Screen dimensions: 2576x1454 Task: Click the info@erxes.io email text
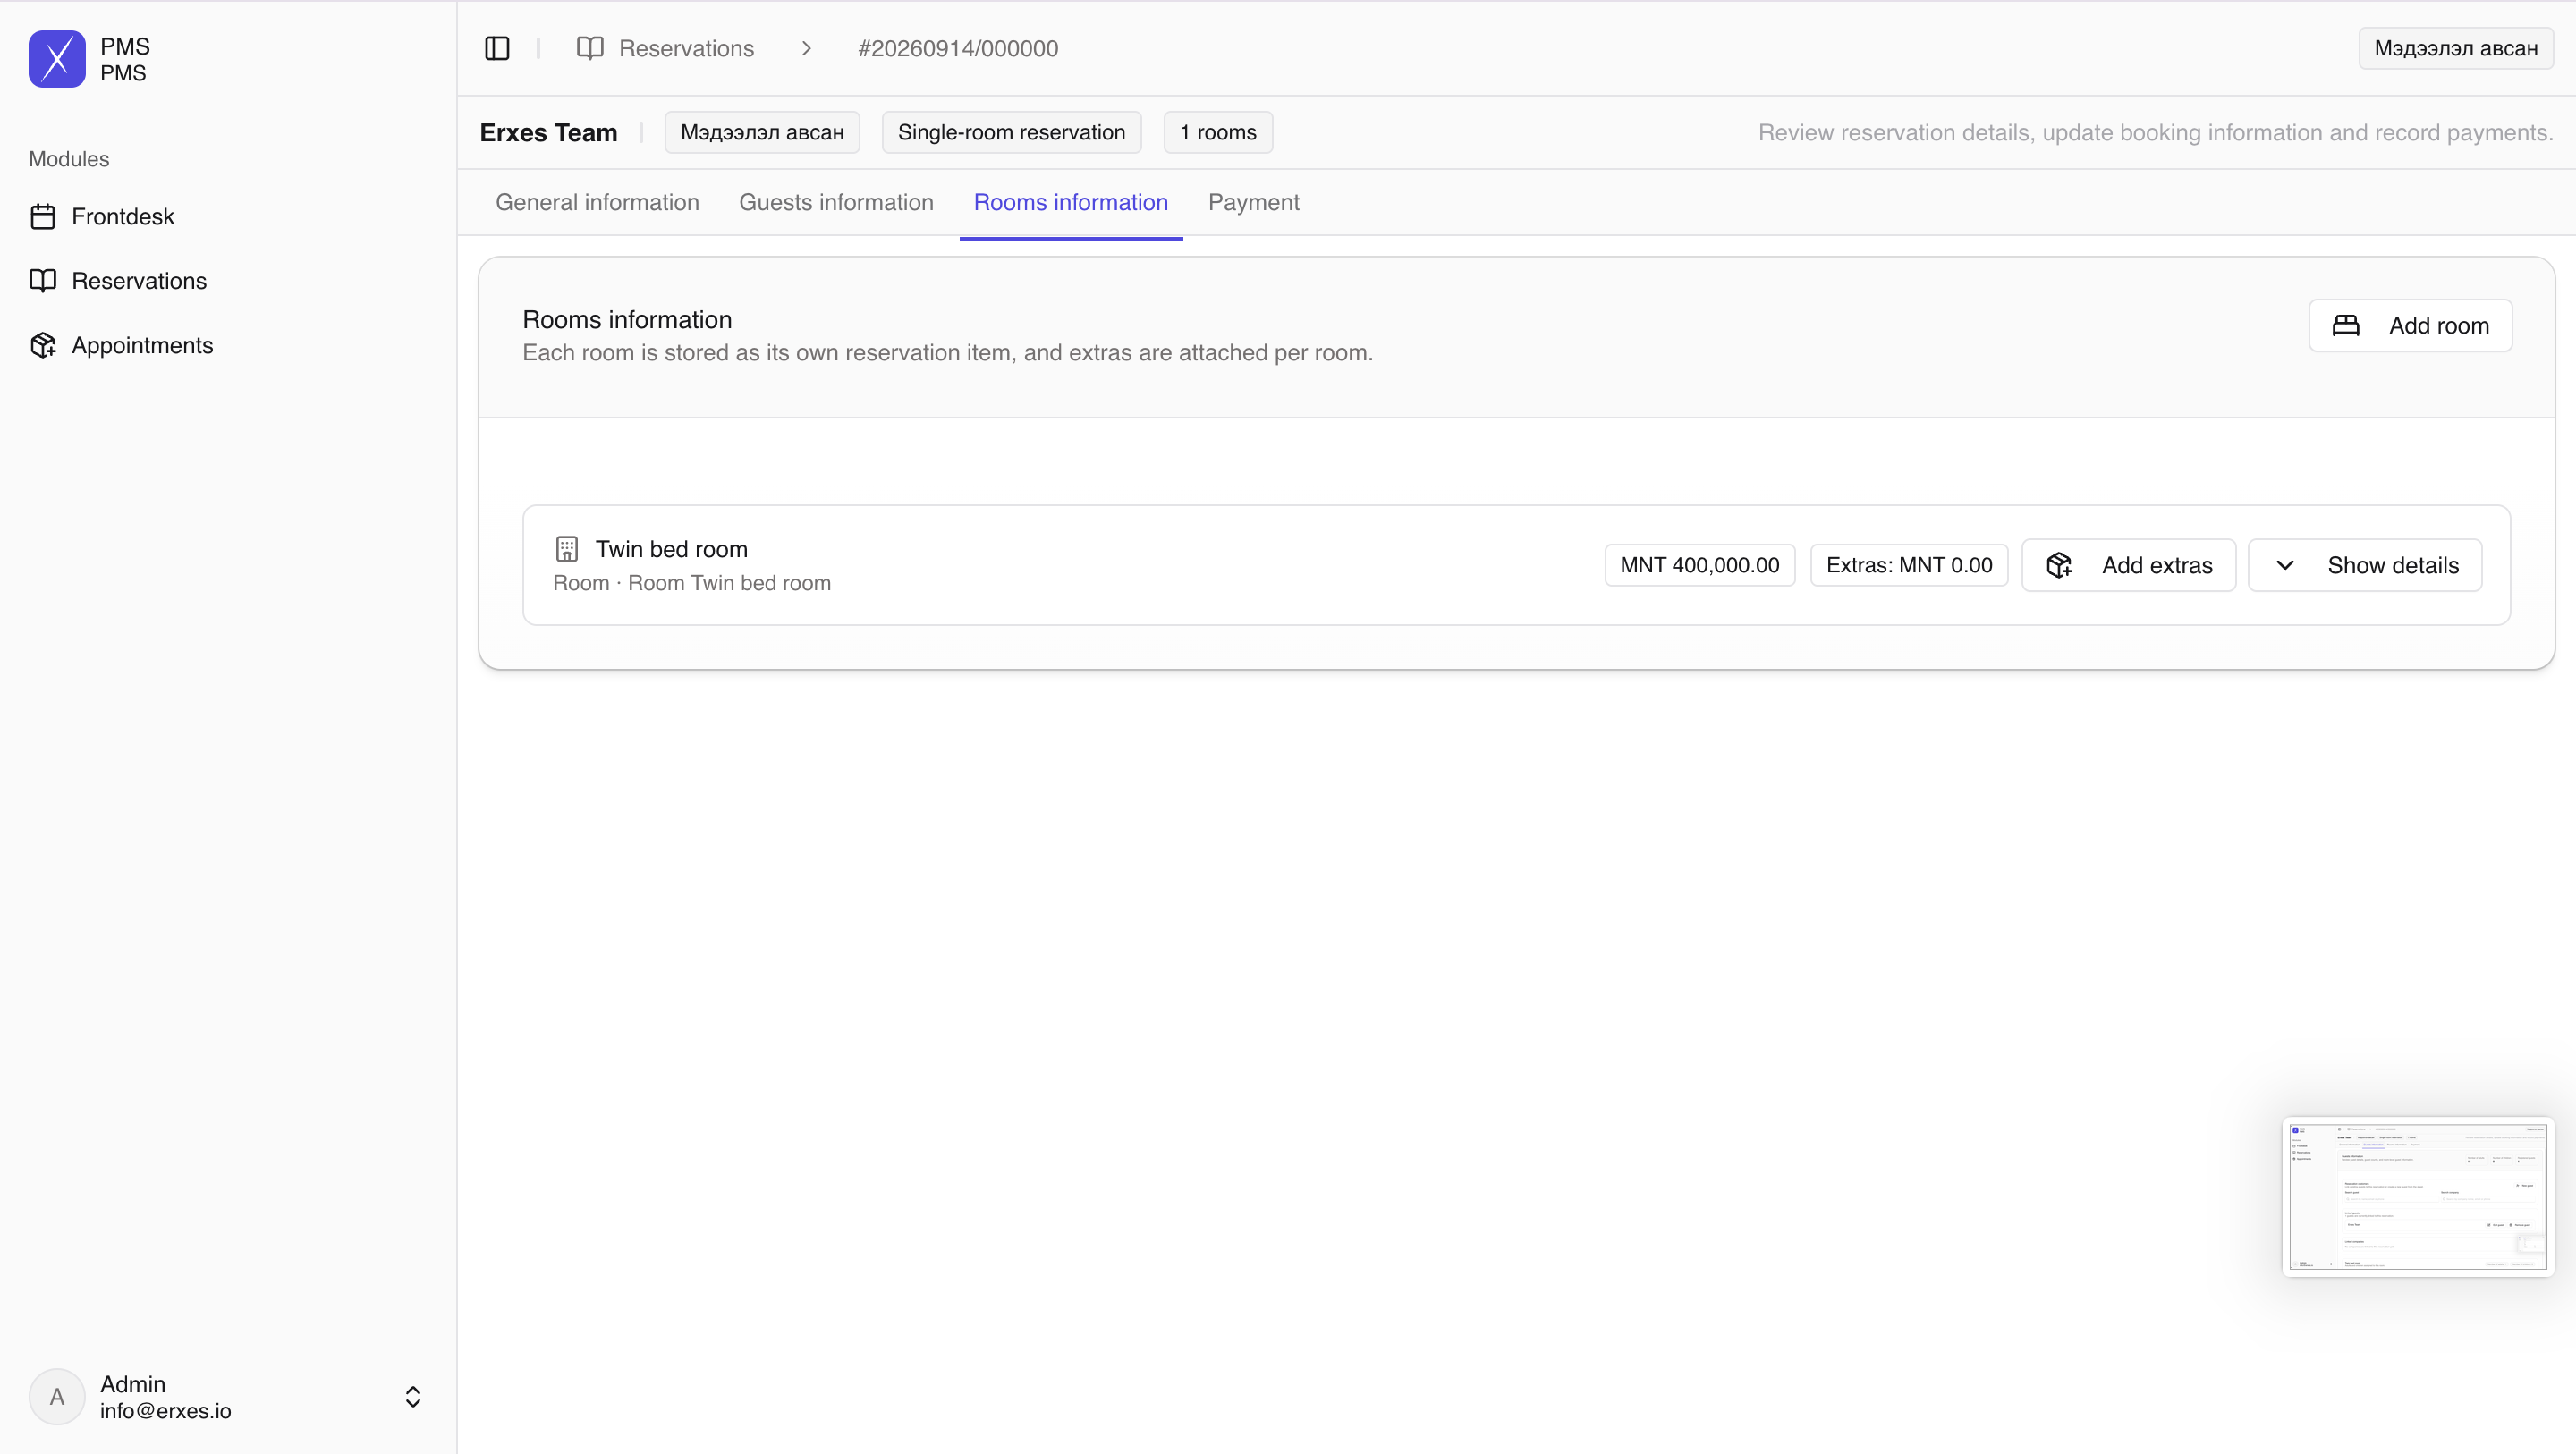pyautogui.click(x=166, y=1411)
